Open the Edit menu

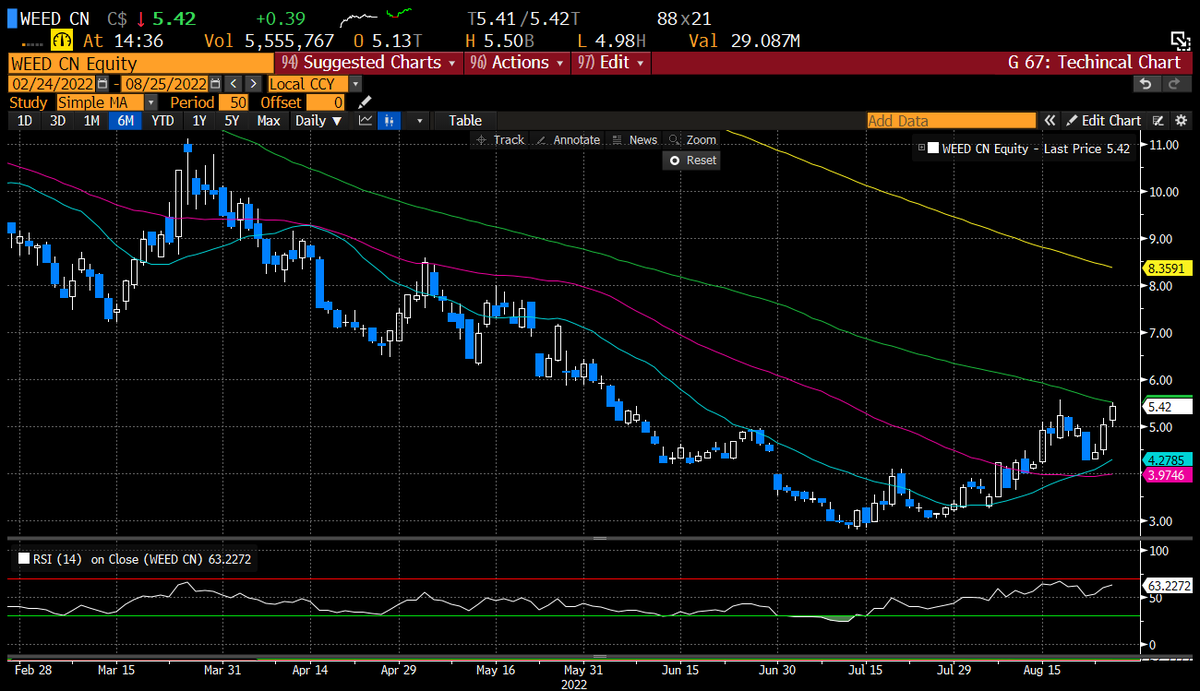tap(610, 62)
